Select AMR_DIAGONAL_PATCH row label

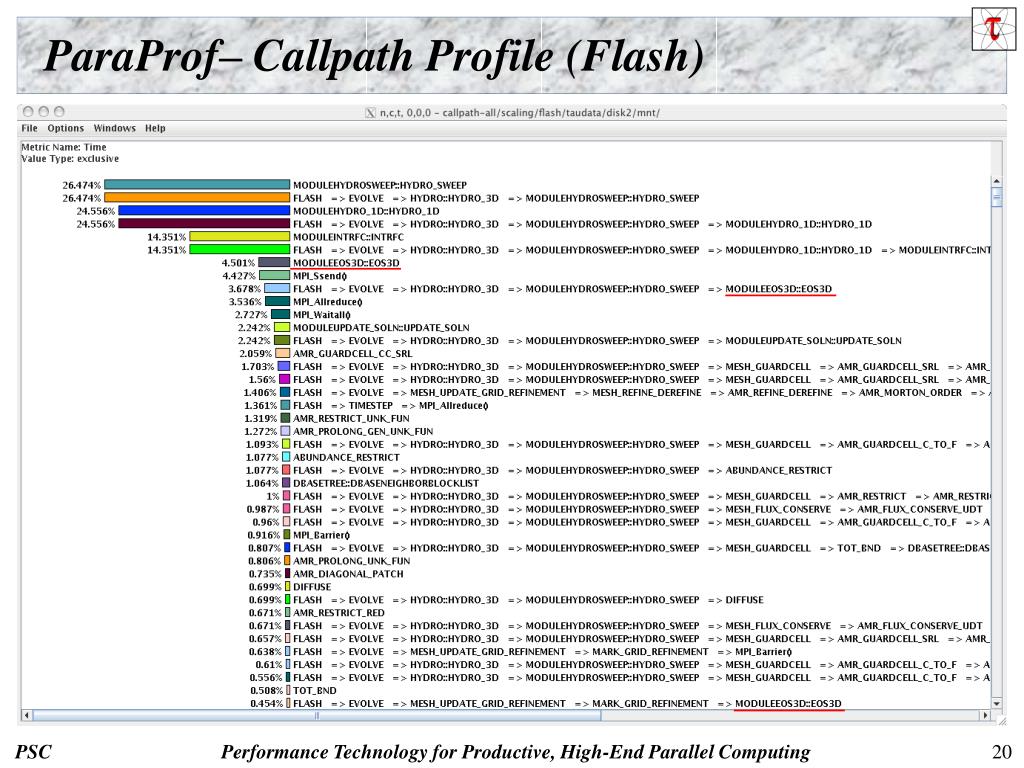(x=347, y=574)
